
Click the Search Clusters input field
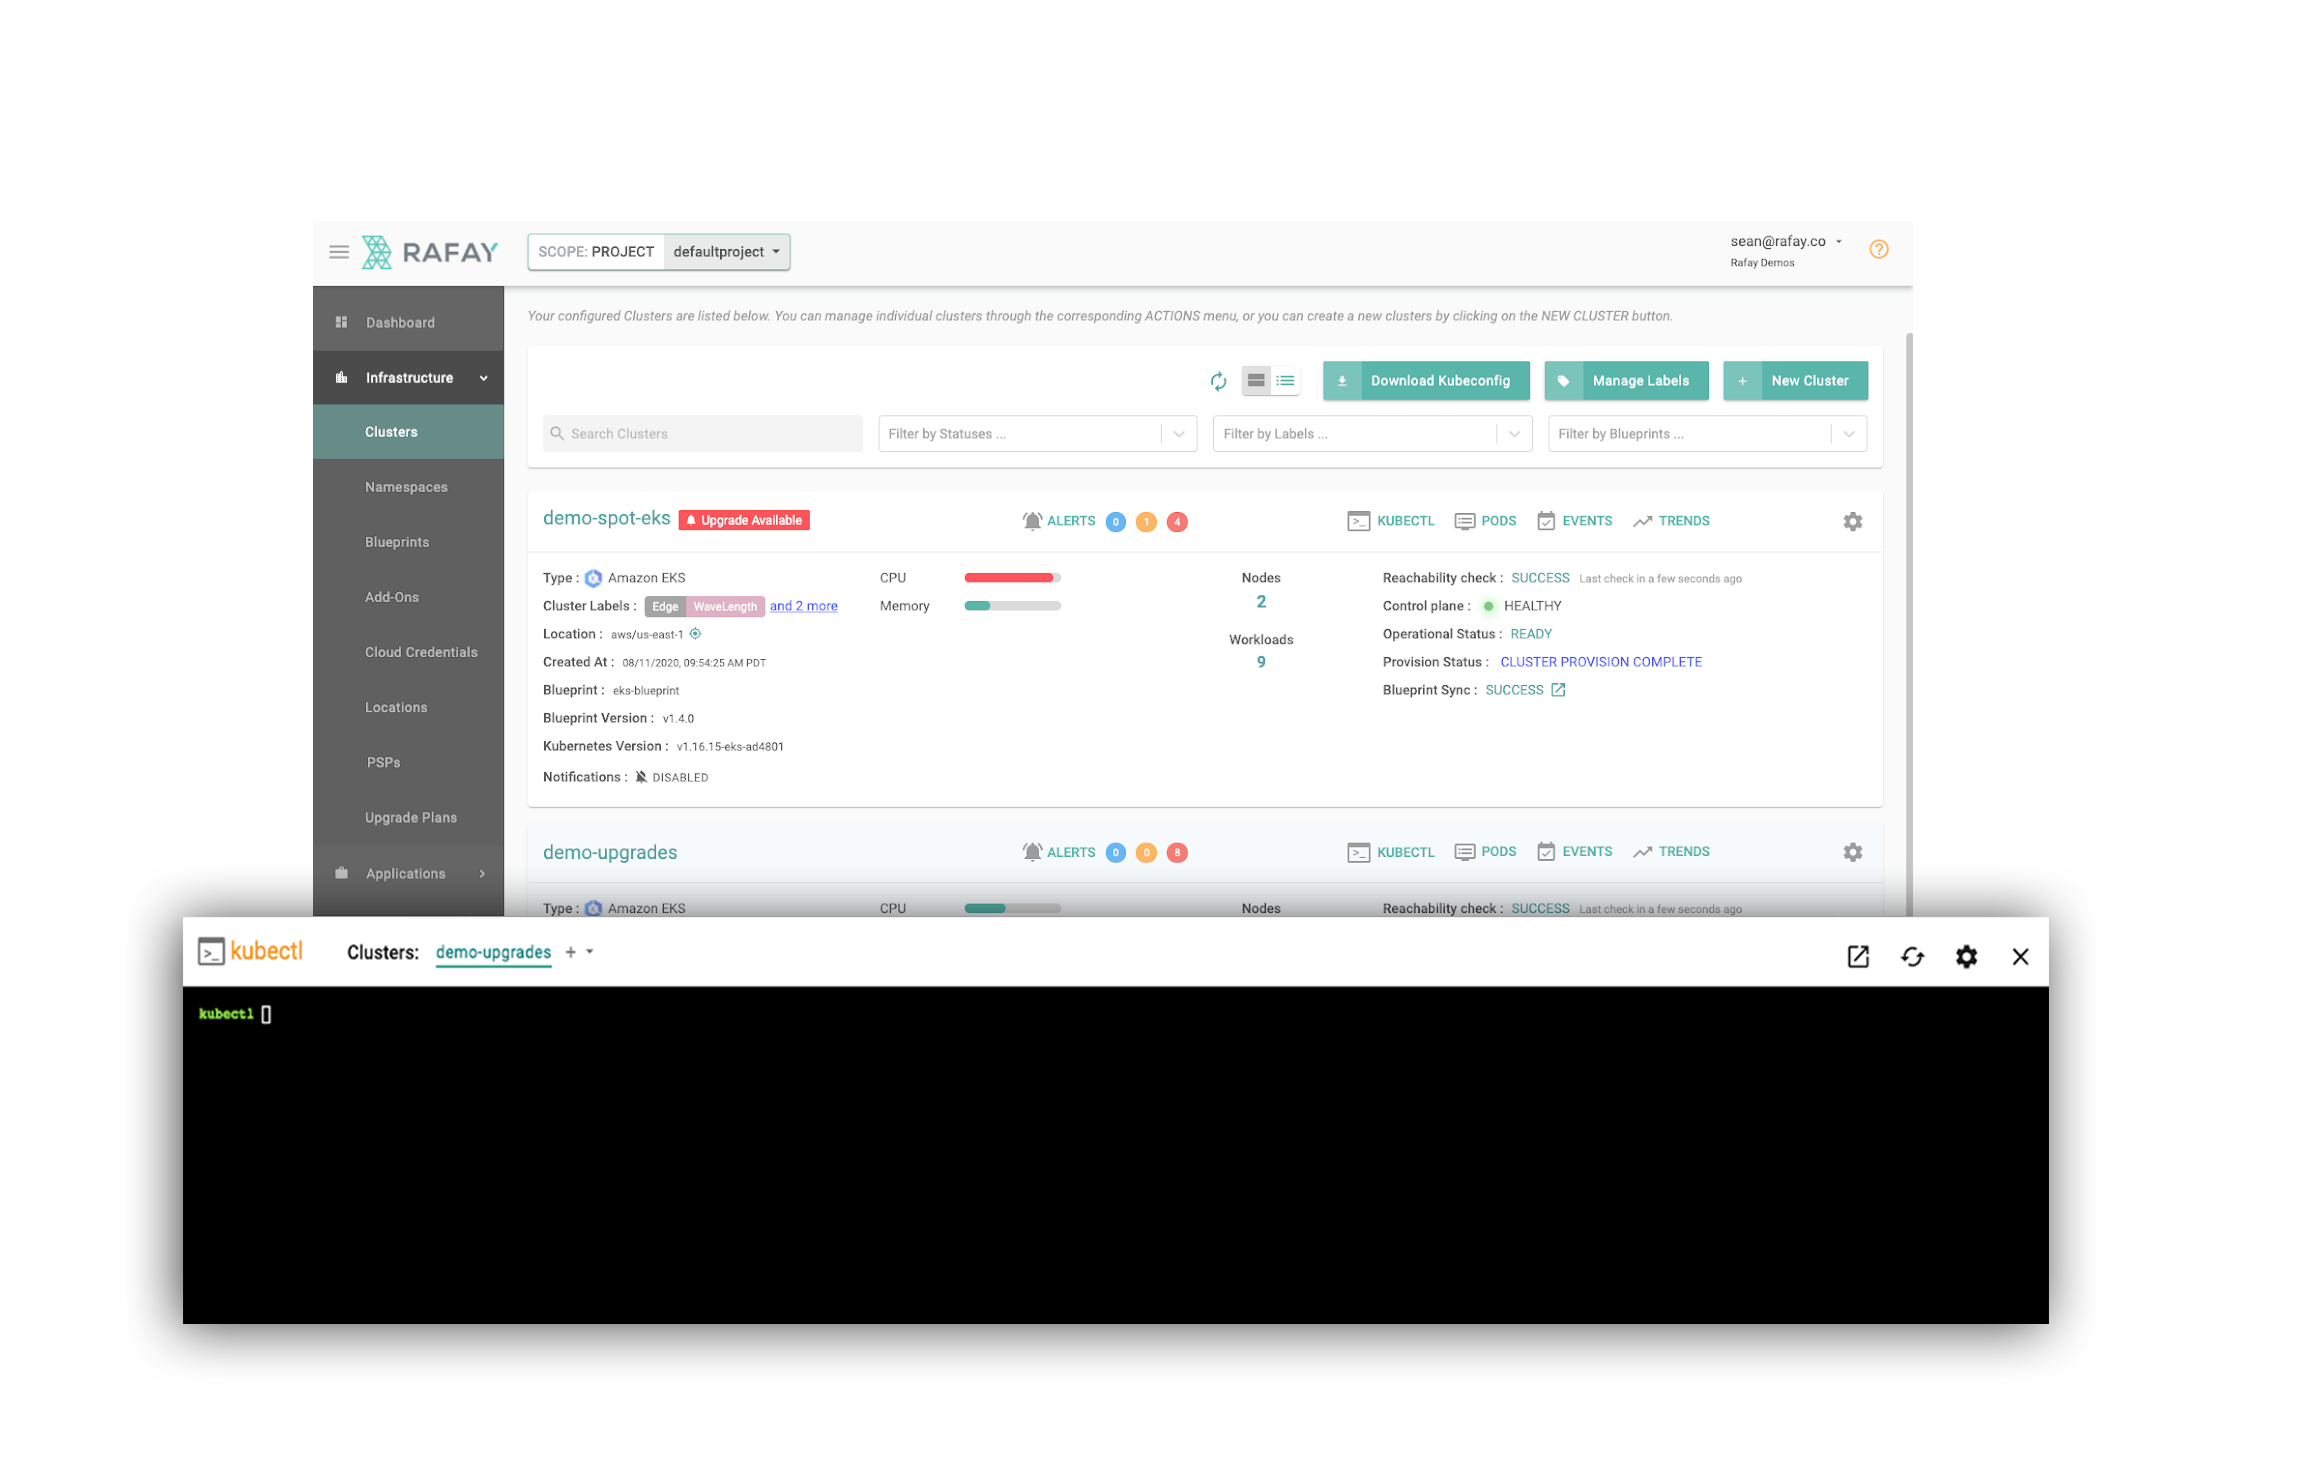[x=701, y=430]
